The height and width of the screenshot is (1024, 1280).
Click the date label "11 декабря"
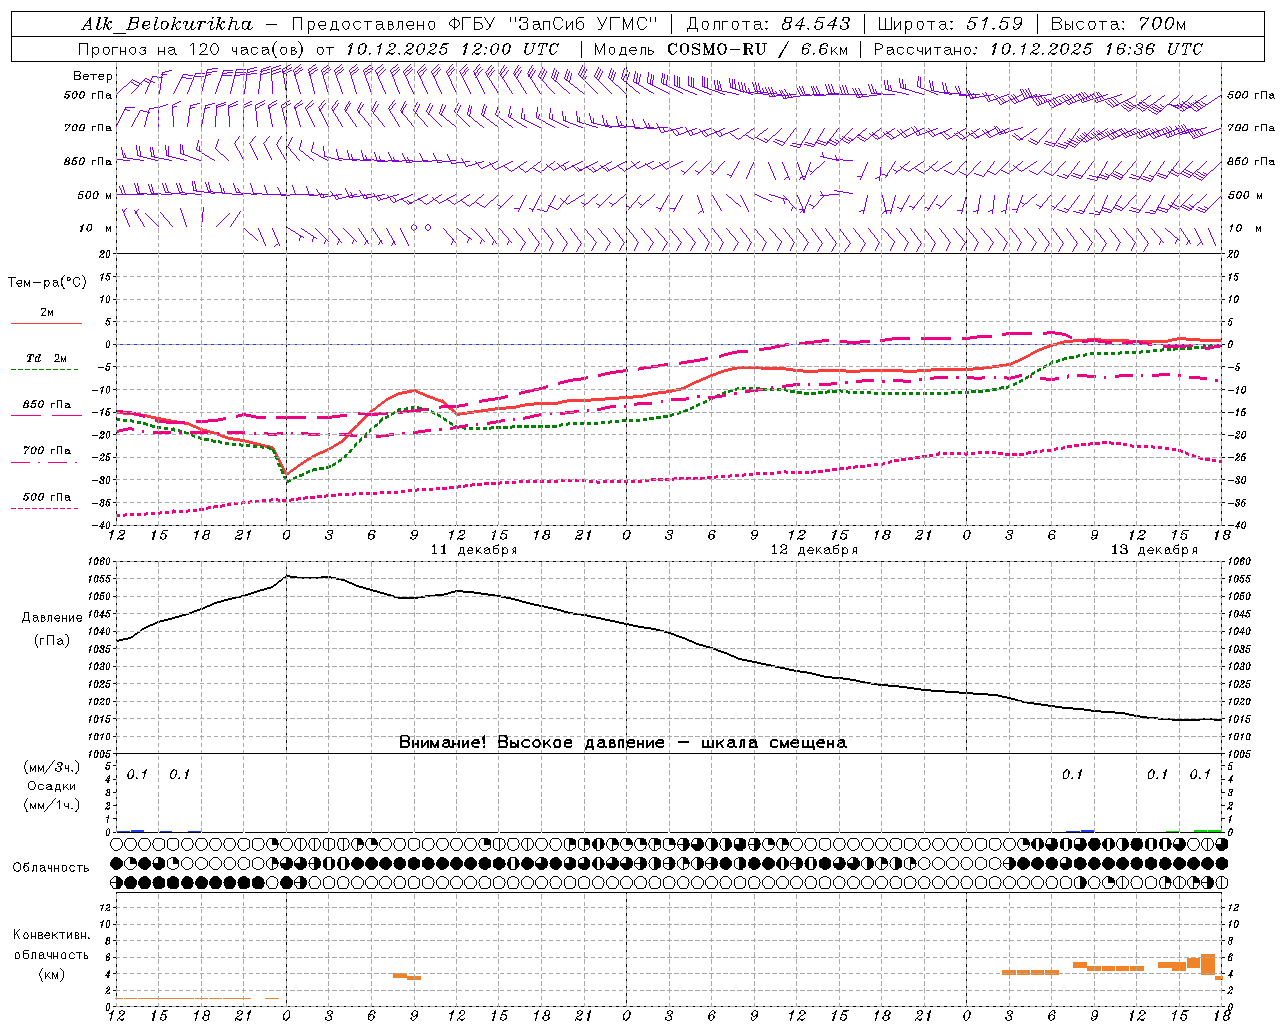pos(474,550)
